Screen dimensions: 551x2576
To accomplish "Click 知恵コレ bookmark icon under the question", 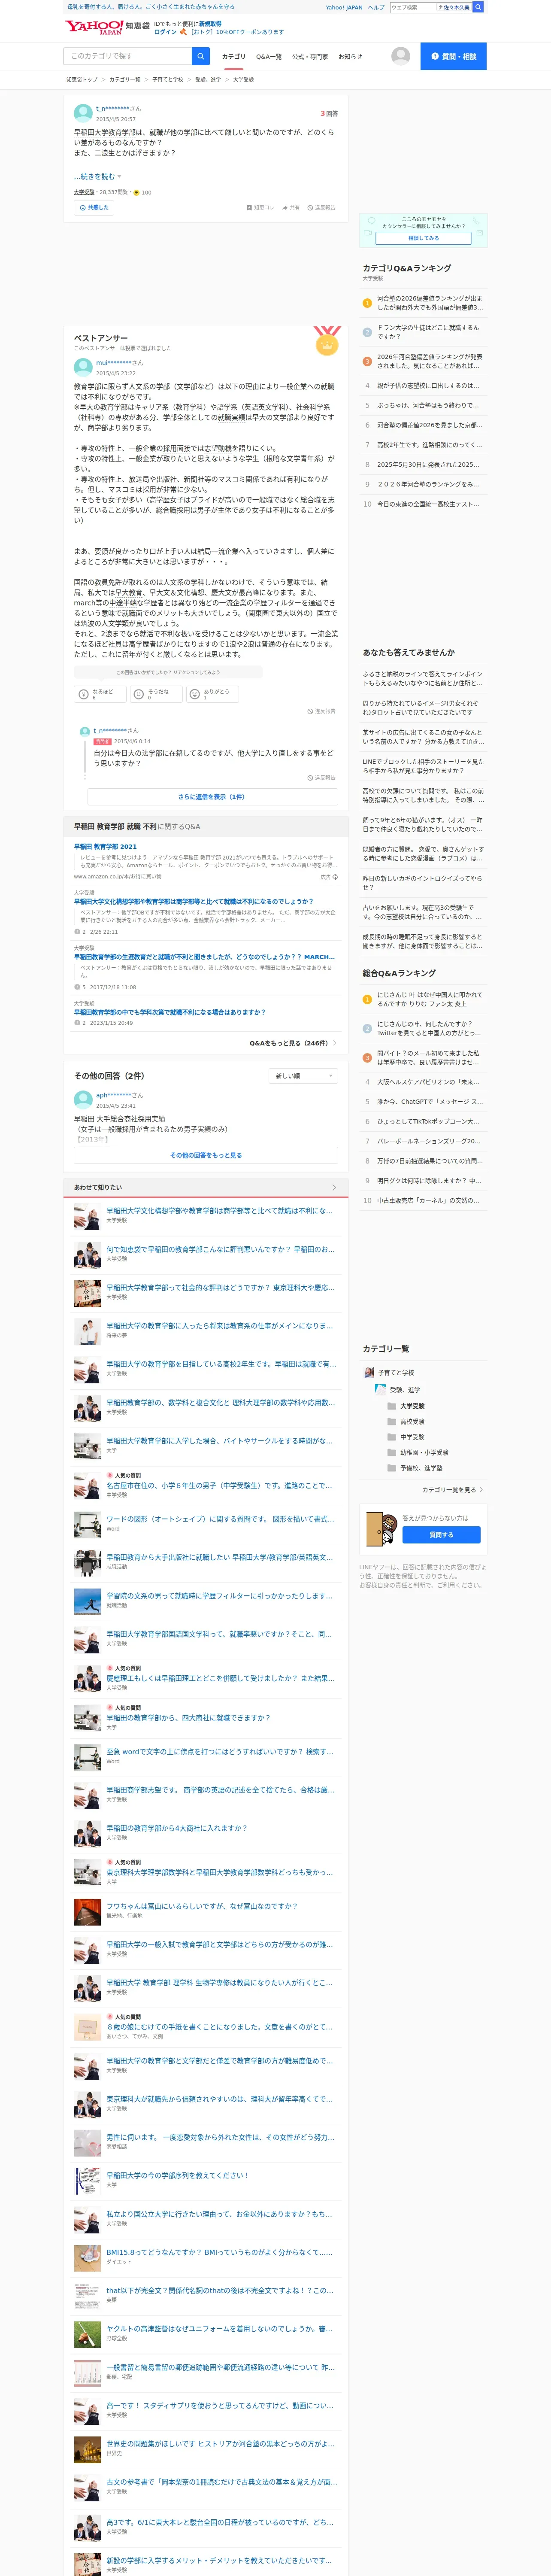I will tap(260, 208).
